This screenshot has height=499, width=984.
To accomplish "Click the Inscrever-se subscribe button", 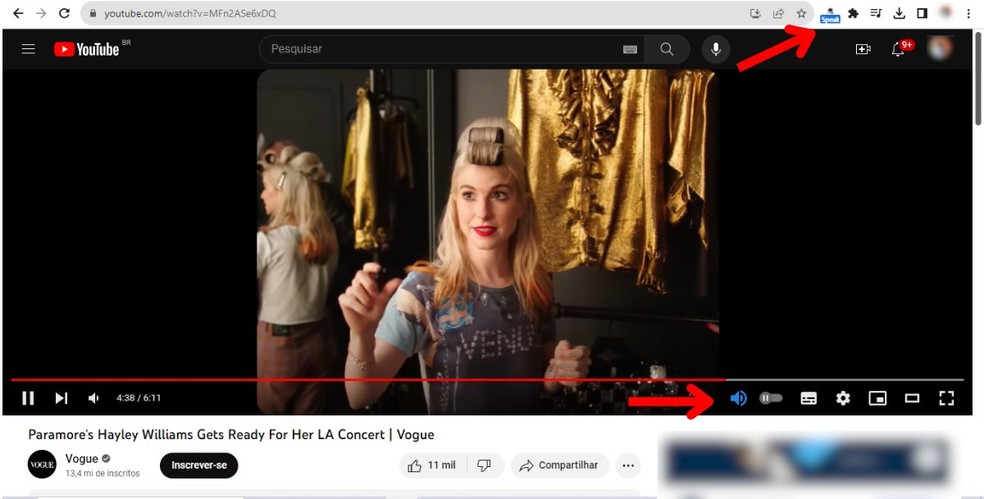I will tap(199, 466).
